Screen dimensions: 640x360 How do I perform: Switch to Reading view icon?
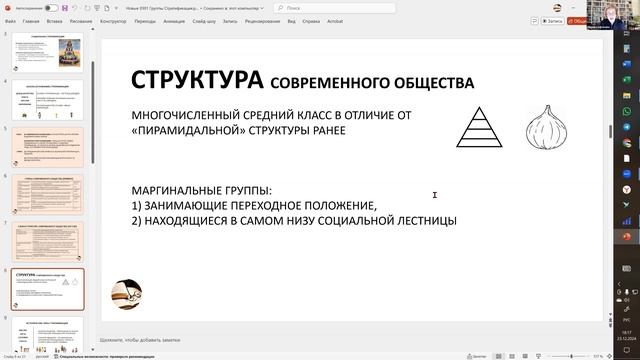coord(525,356)
